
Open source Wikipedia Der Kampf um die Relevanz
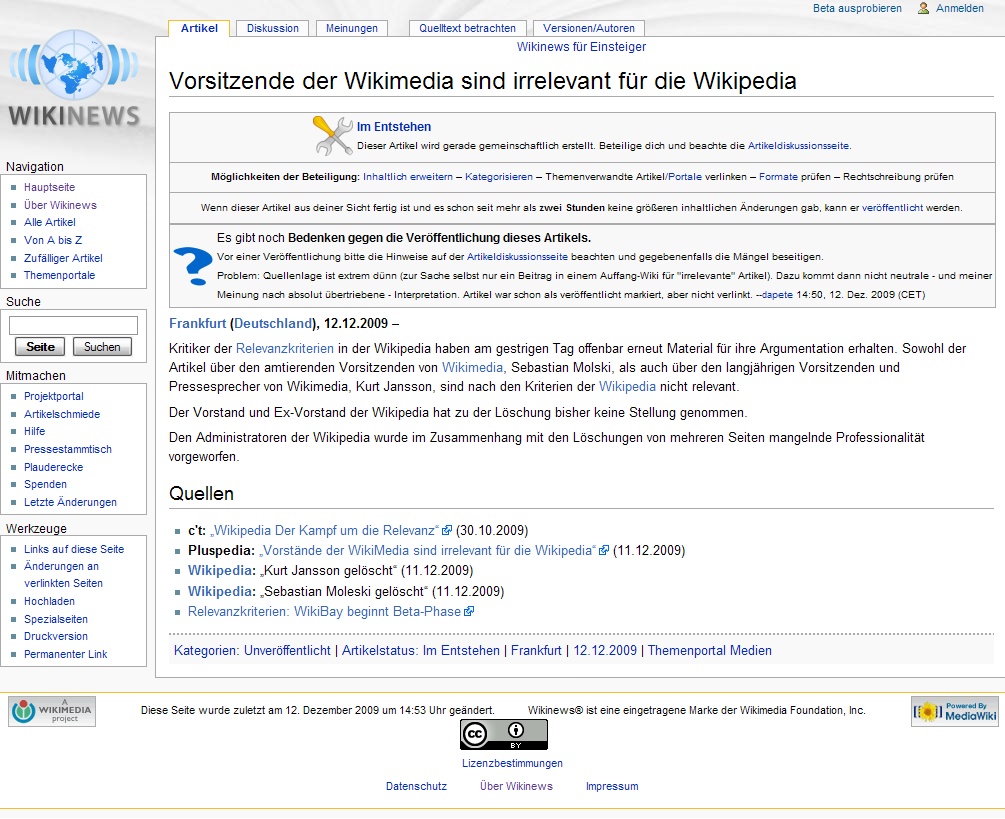[325, 531]
